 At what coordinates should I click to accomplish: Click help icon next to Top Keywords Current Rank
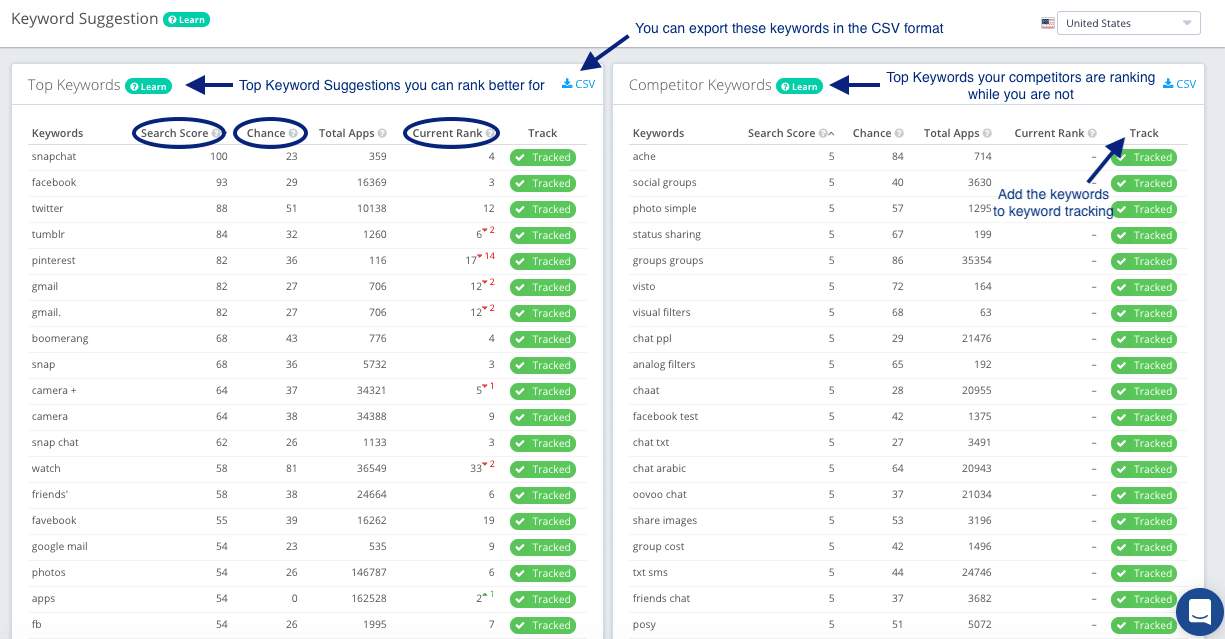[x=489, y=133]
